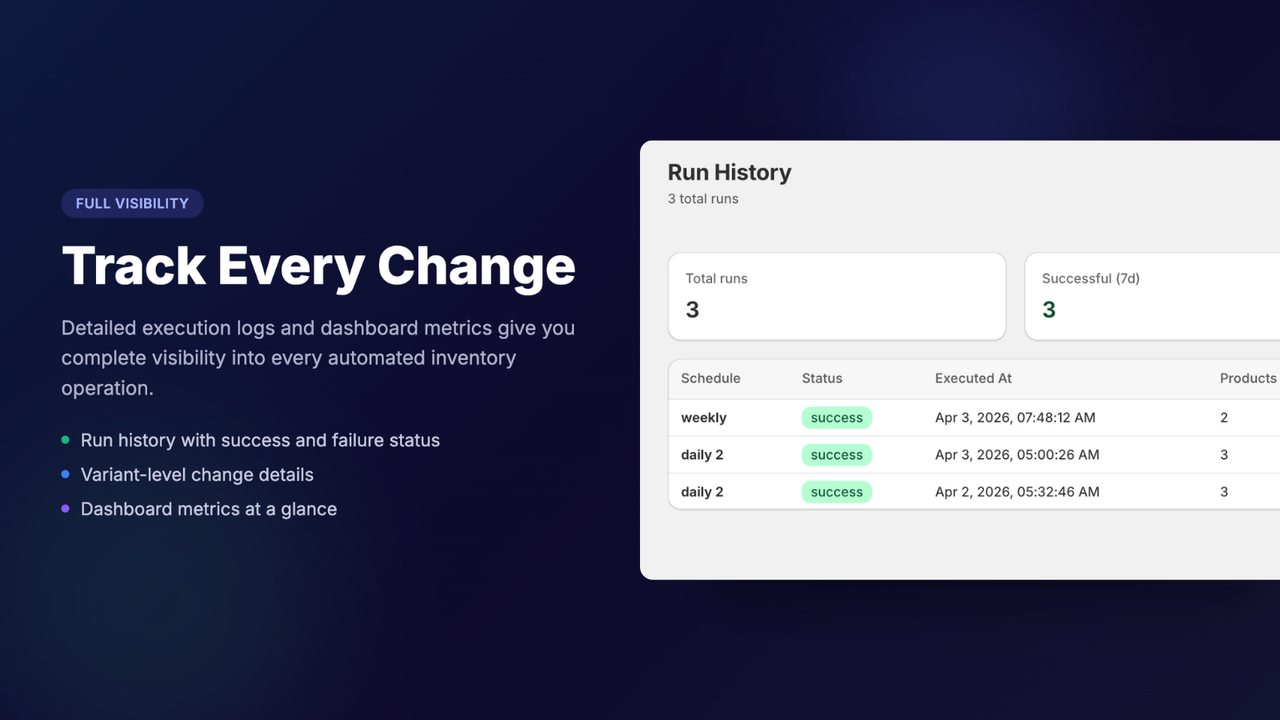1280x720 pixels.
Task: Click the Run History title
Action: pyautogui.click(x=729, y=173)
